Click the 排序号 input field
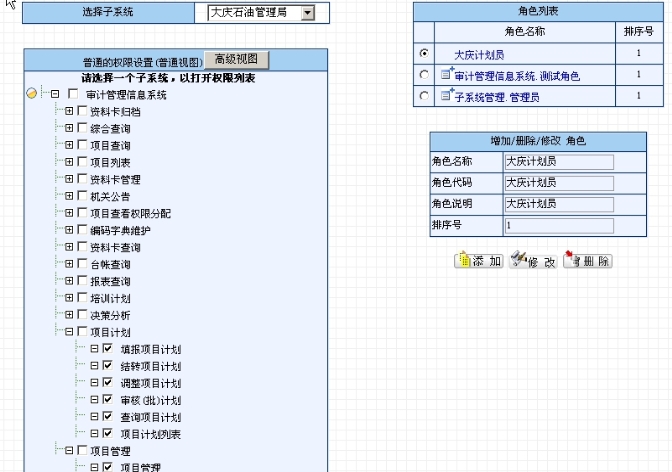 558,226
